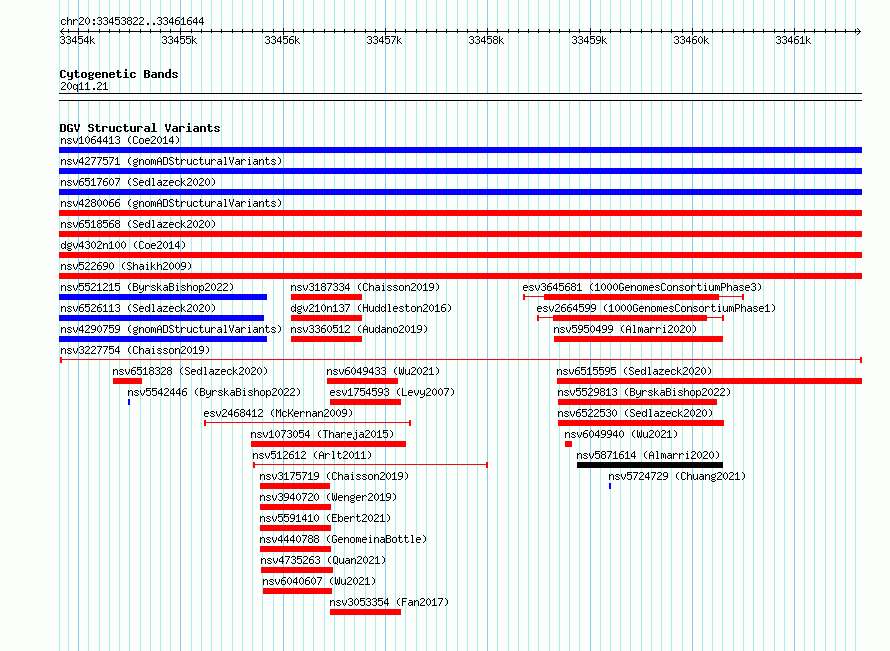
Task: Click the nsv6040607 (Wu2021) label
Action: [319, 581]
